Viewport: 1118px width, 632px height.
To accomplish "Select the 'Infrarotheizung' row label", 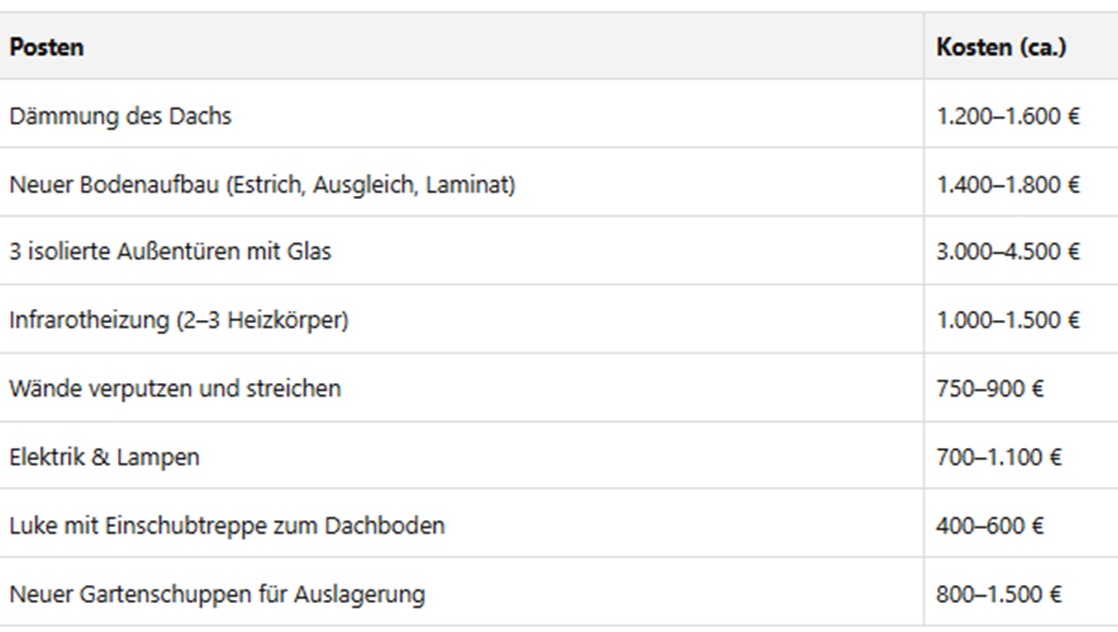I will (x=179, y=320).
